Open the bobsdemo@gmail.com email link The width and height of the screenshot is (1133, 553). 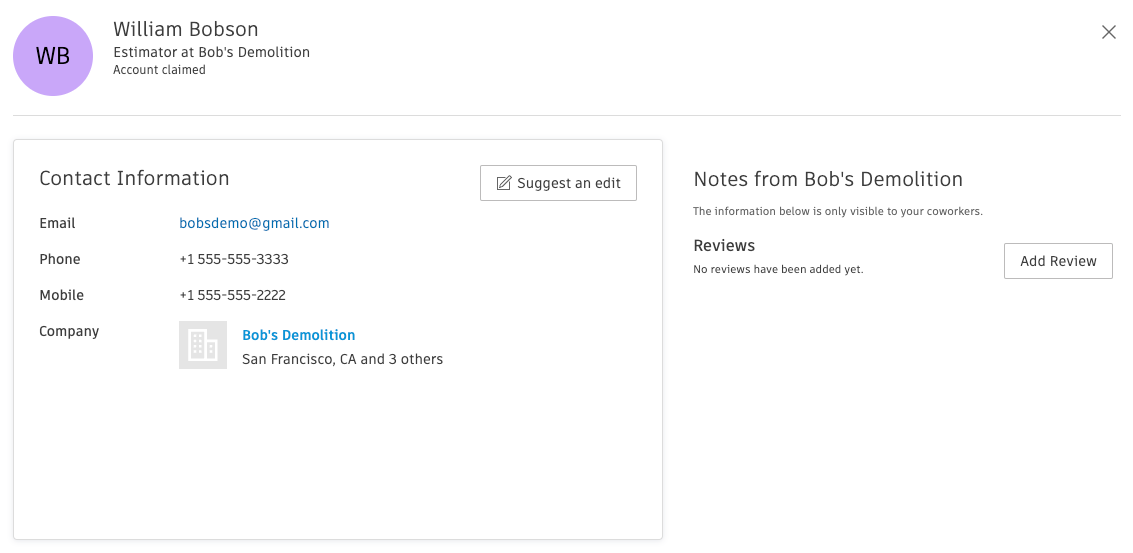coord(254,223)
